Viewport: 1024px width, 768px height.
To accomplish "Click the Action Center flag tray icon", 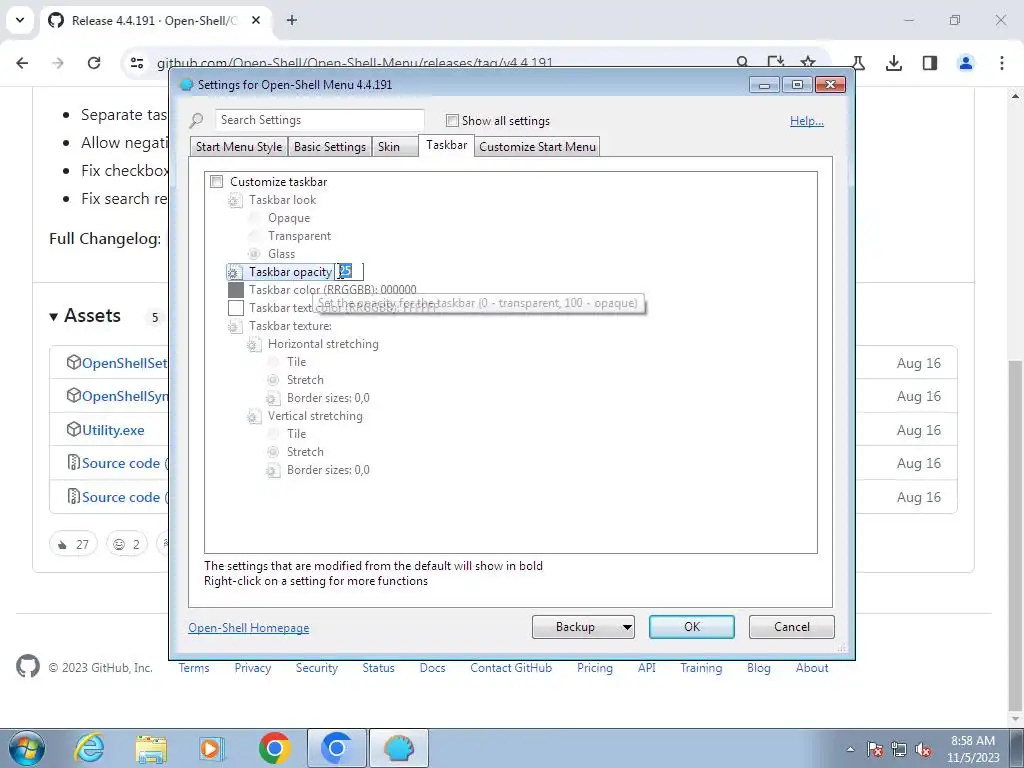I will (x=875, y=750).
